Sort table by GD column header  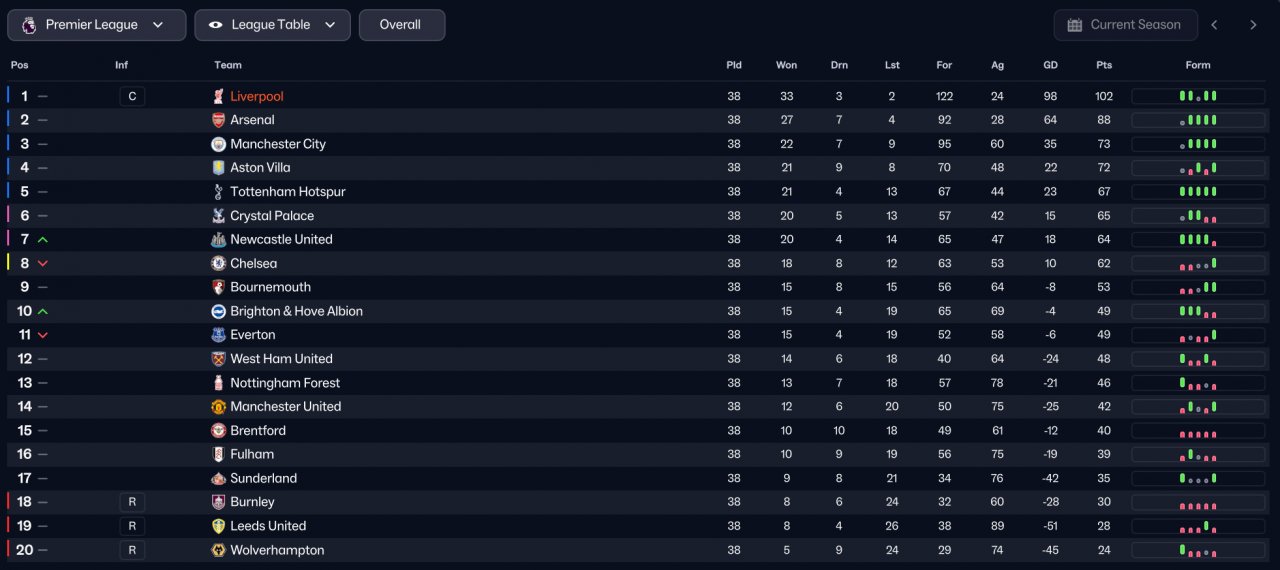pyautogui.click(x=1050, y=65)
